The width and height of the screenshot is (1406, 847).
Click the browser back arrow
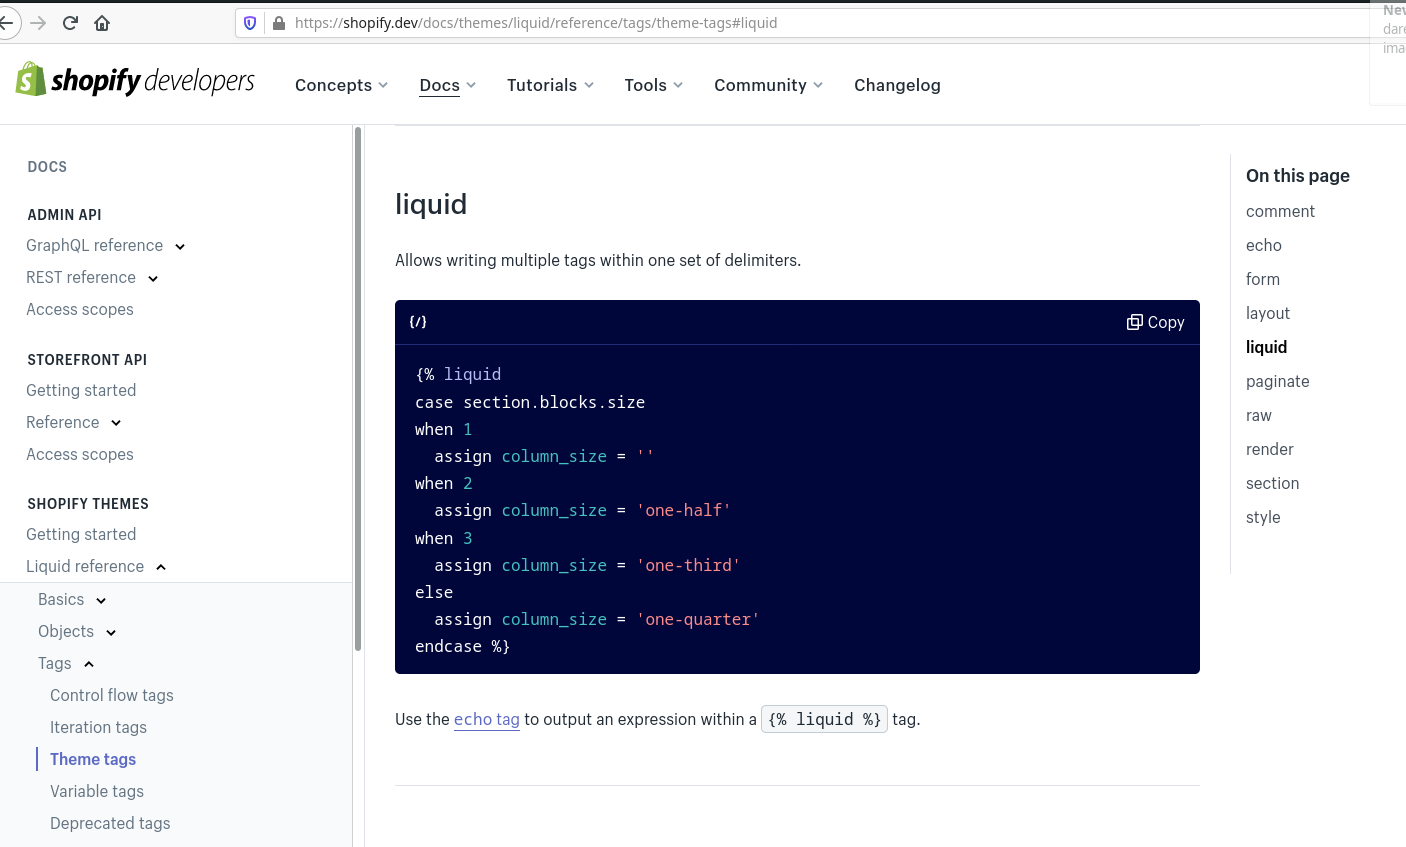[6, 22]
